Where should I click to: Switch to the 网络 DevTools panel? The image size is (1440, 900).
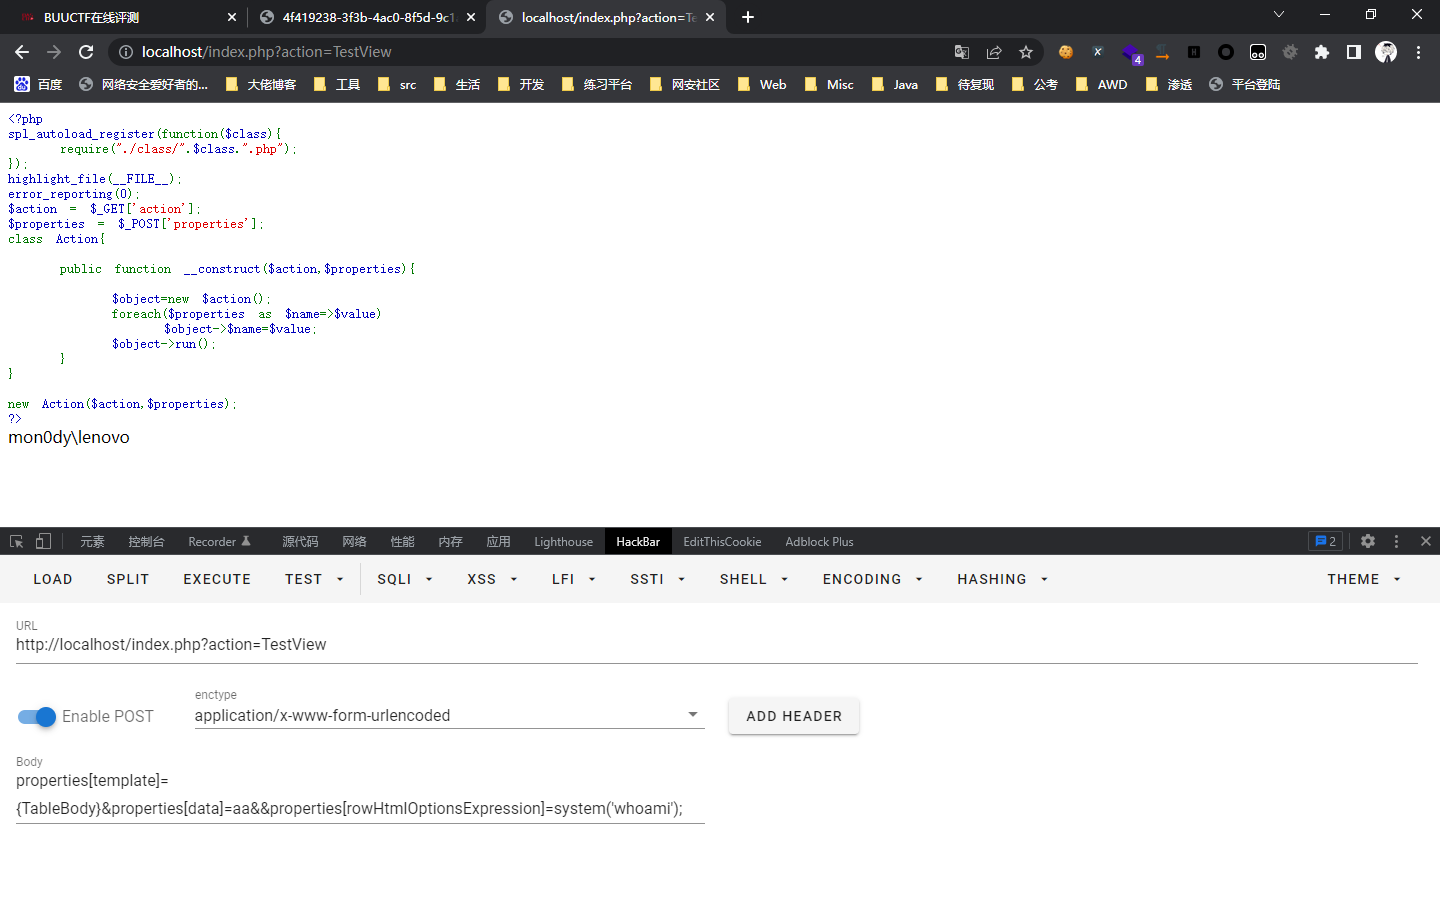pos(354,541)
